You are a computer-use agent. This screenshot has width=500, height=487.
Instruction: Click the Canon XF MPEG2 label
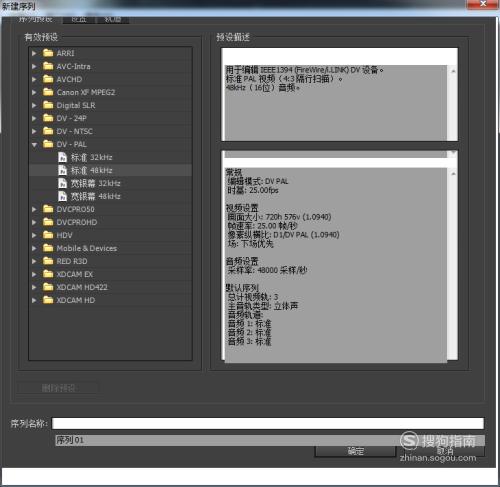[86, 92]
